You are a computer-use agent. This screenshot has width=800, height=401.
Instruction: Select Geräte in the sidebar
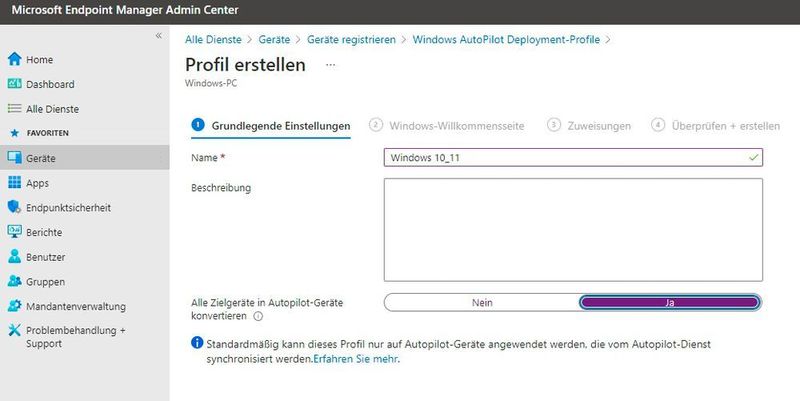tap(85, 158)
